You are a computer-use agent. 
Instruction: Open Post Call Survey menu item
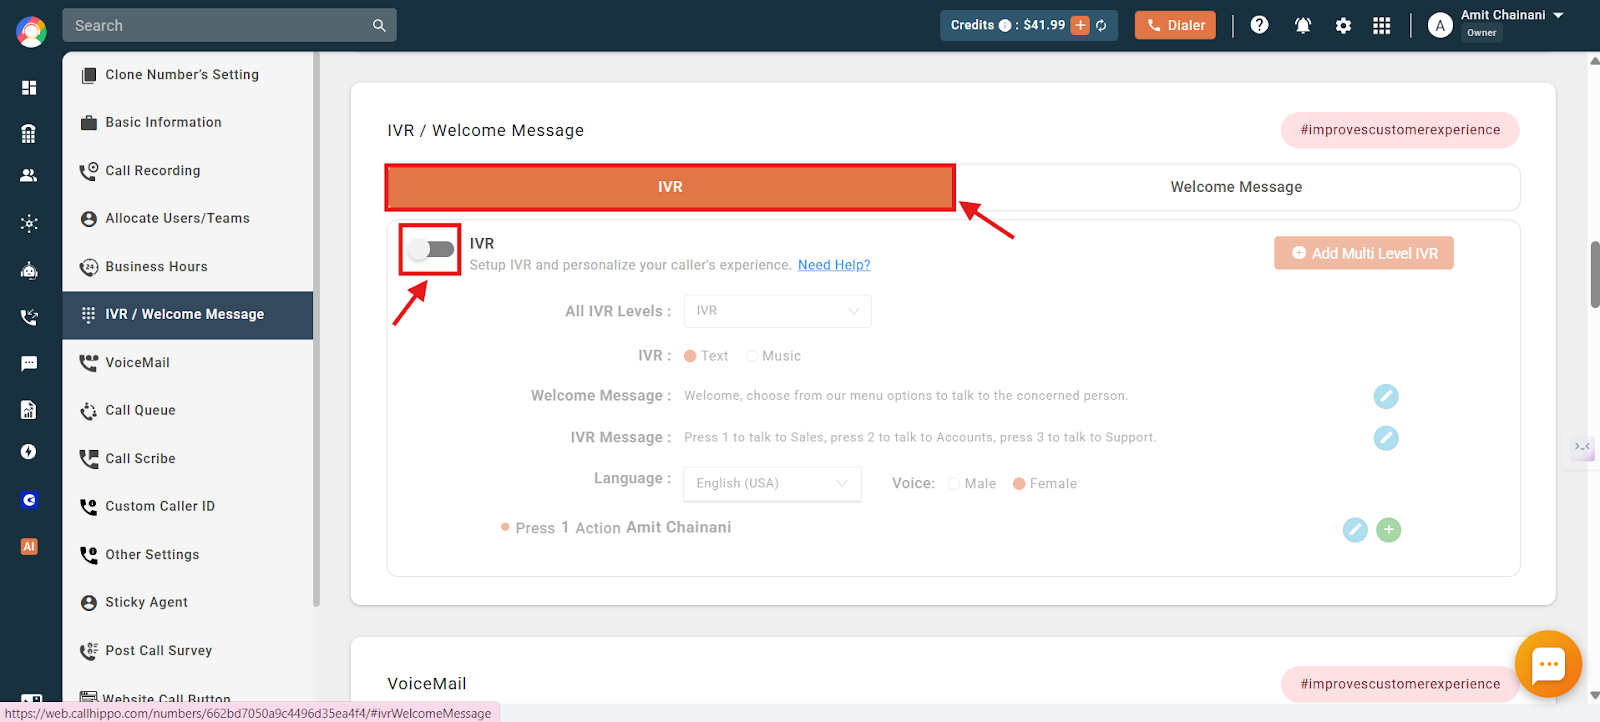pyautogui.click(x=188, y=651)
